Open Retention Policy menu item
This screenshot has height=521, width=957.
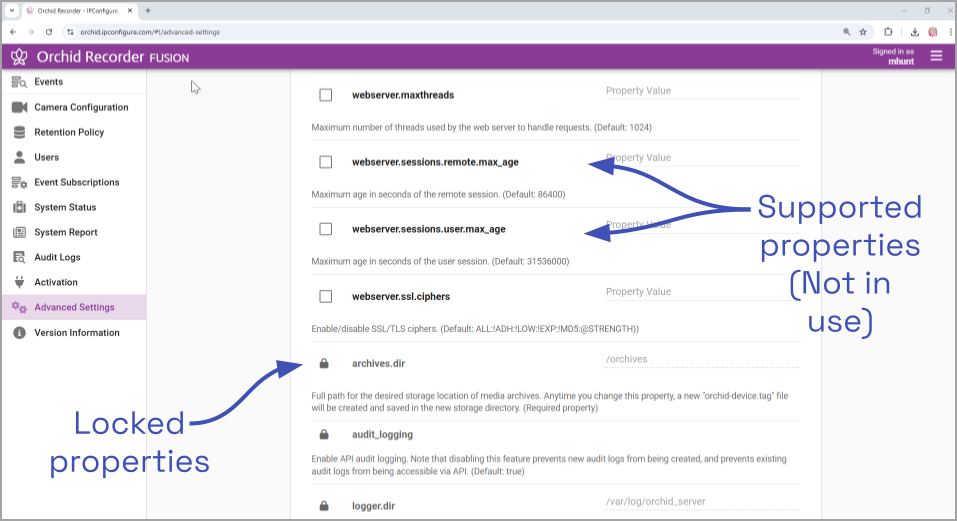click(x=73, y=132)
